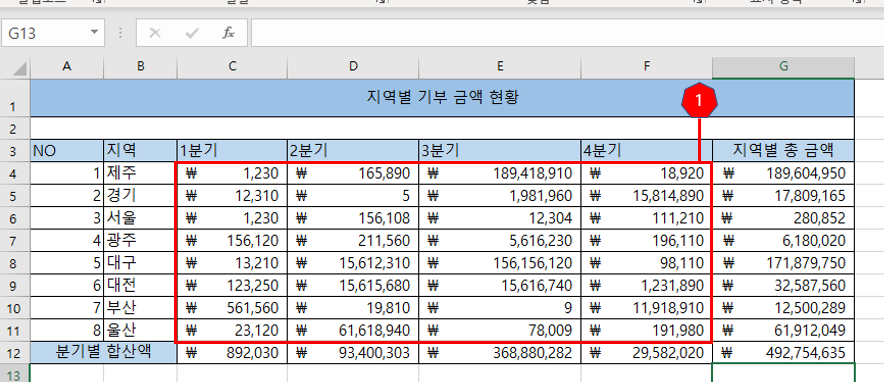Click the Insert Function fx icon

pyautogui.click(x=228, y=33)
